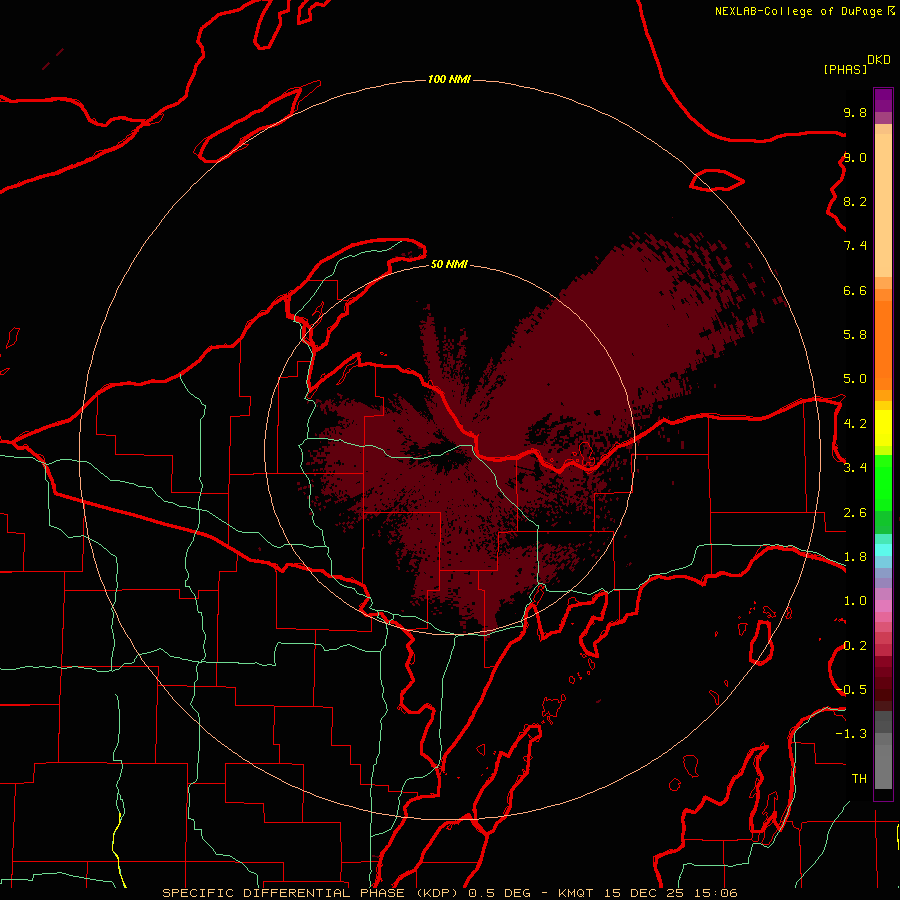Image resolution: width=900 pixels, height=900 pixels.
Task: Select the -0.5 scale value
Action: tap(851, 690)
